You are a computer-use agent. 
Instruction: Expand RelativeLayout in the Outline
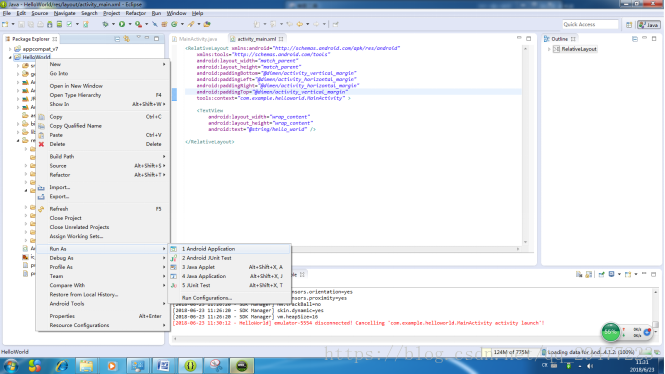point(549,49)
